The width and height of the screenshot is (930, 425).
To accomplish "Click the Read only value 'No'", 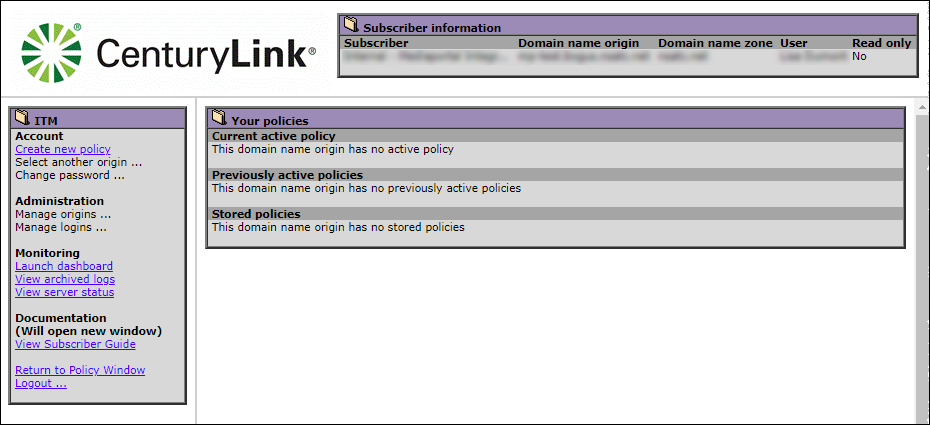I will 859,56.
